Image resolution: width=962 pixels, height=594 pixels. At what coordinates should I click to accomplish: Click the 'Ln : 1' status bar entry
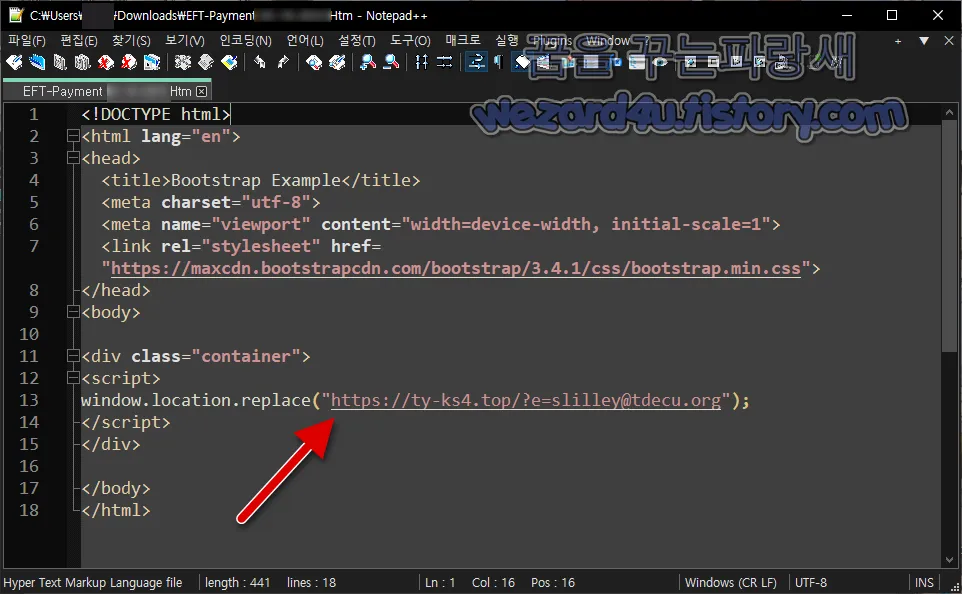(440, 582)
